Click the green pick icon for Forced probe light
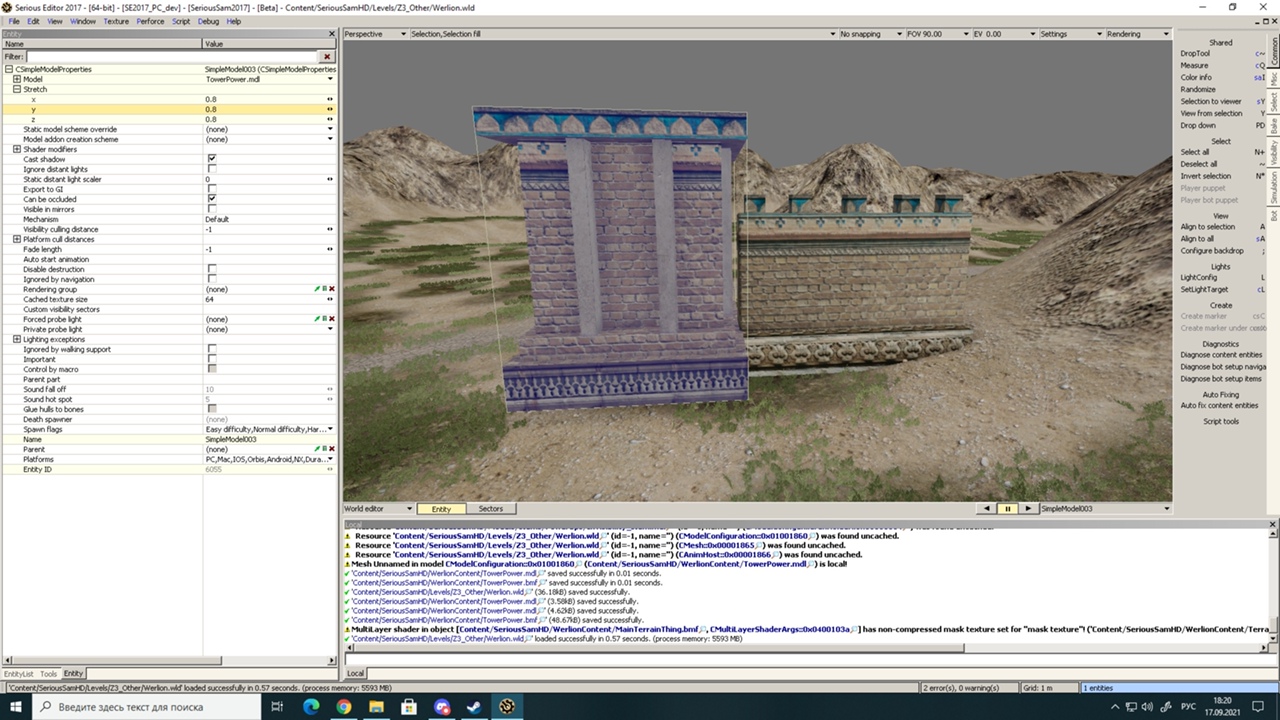Screen dimensions: 1280x720 pyautogui.click(x=317, y=319)
